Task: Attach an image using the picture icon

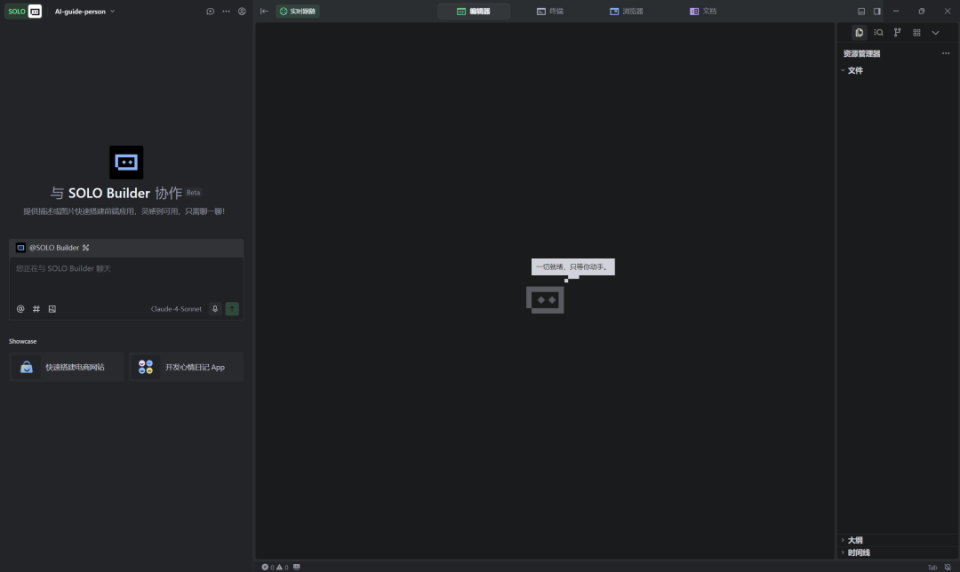Action: (x=52, y=309)
